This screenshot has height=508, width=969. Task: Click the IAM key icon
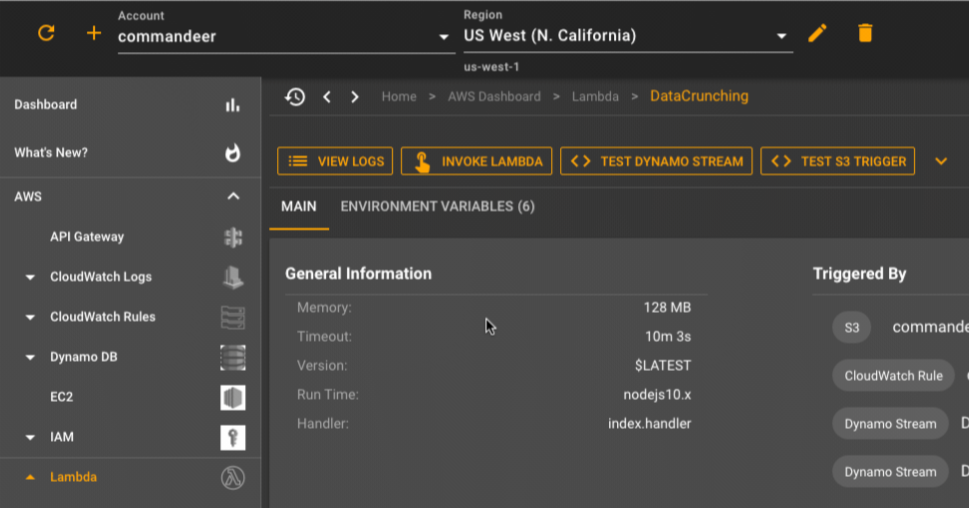(233, 438)
